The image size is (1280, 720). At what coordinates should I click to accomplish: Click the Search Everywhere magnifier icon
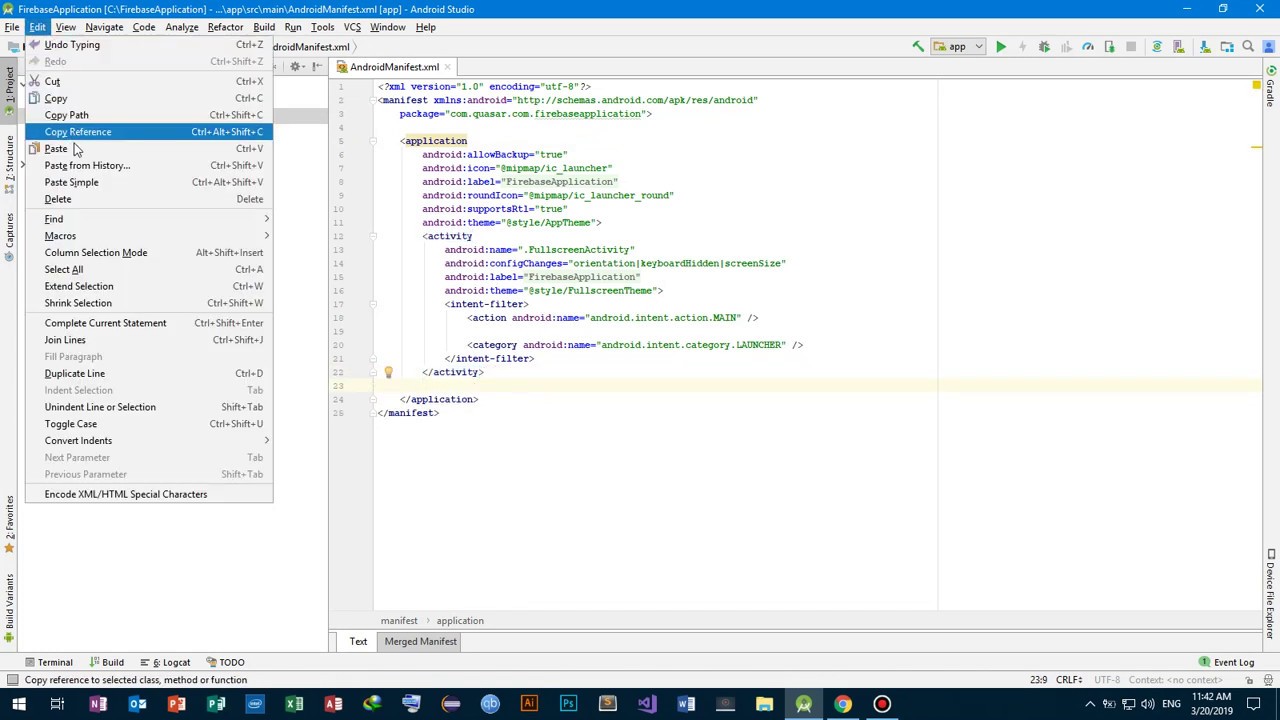point(1247,46)
